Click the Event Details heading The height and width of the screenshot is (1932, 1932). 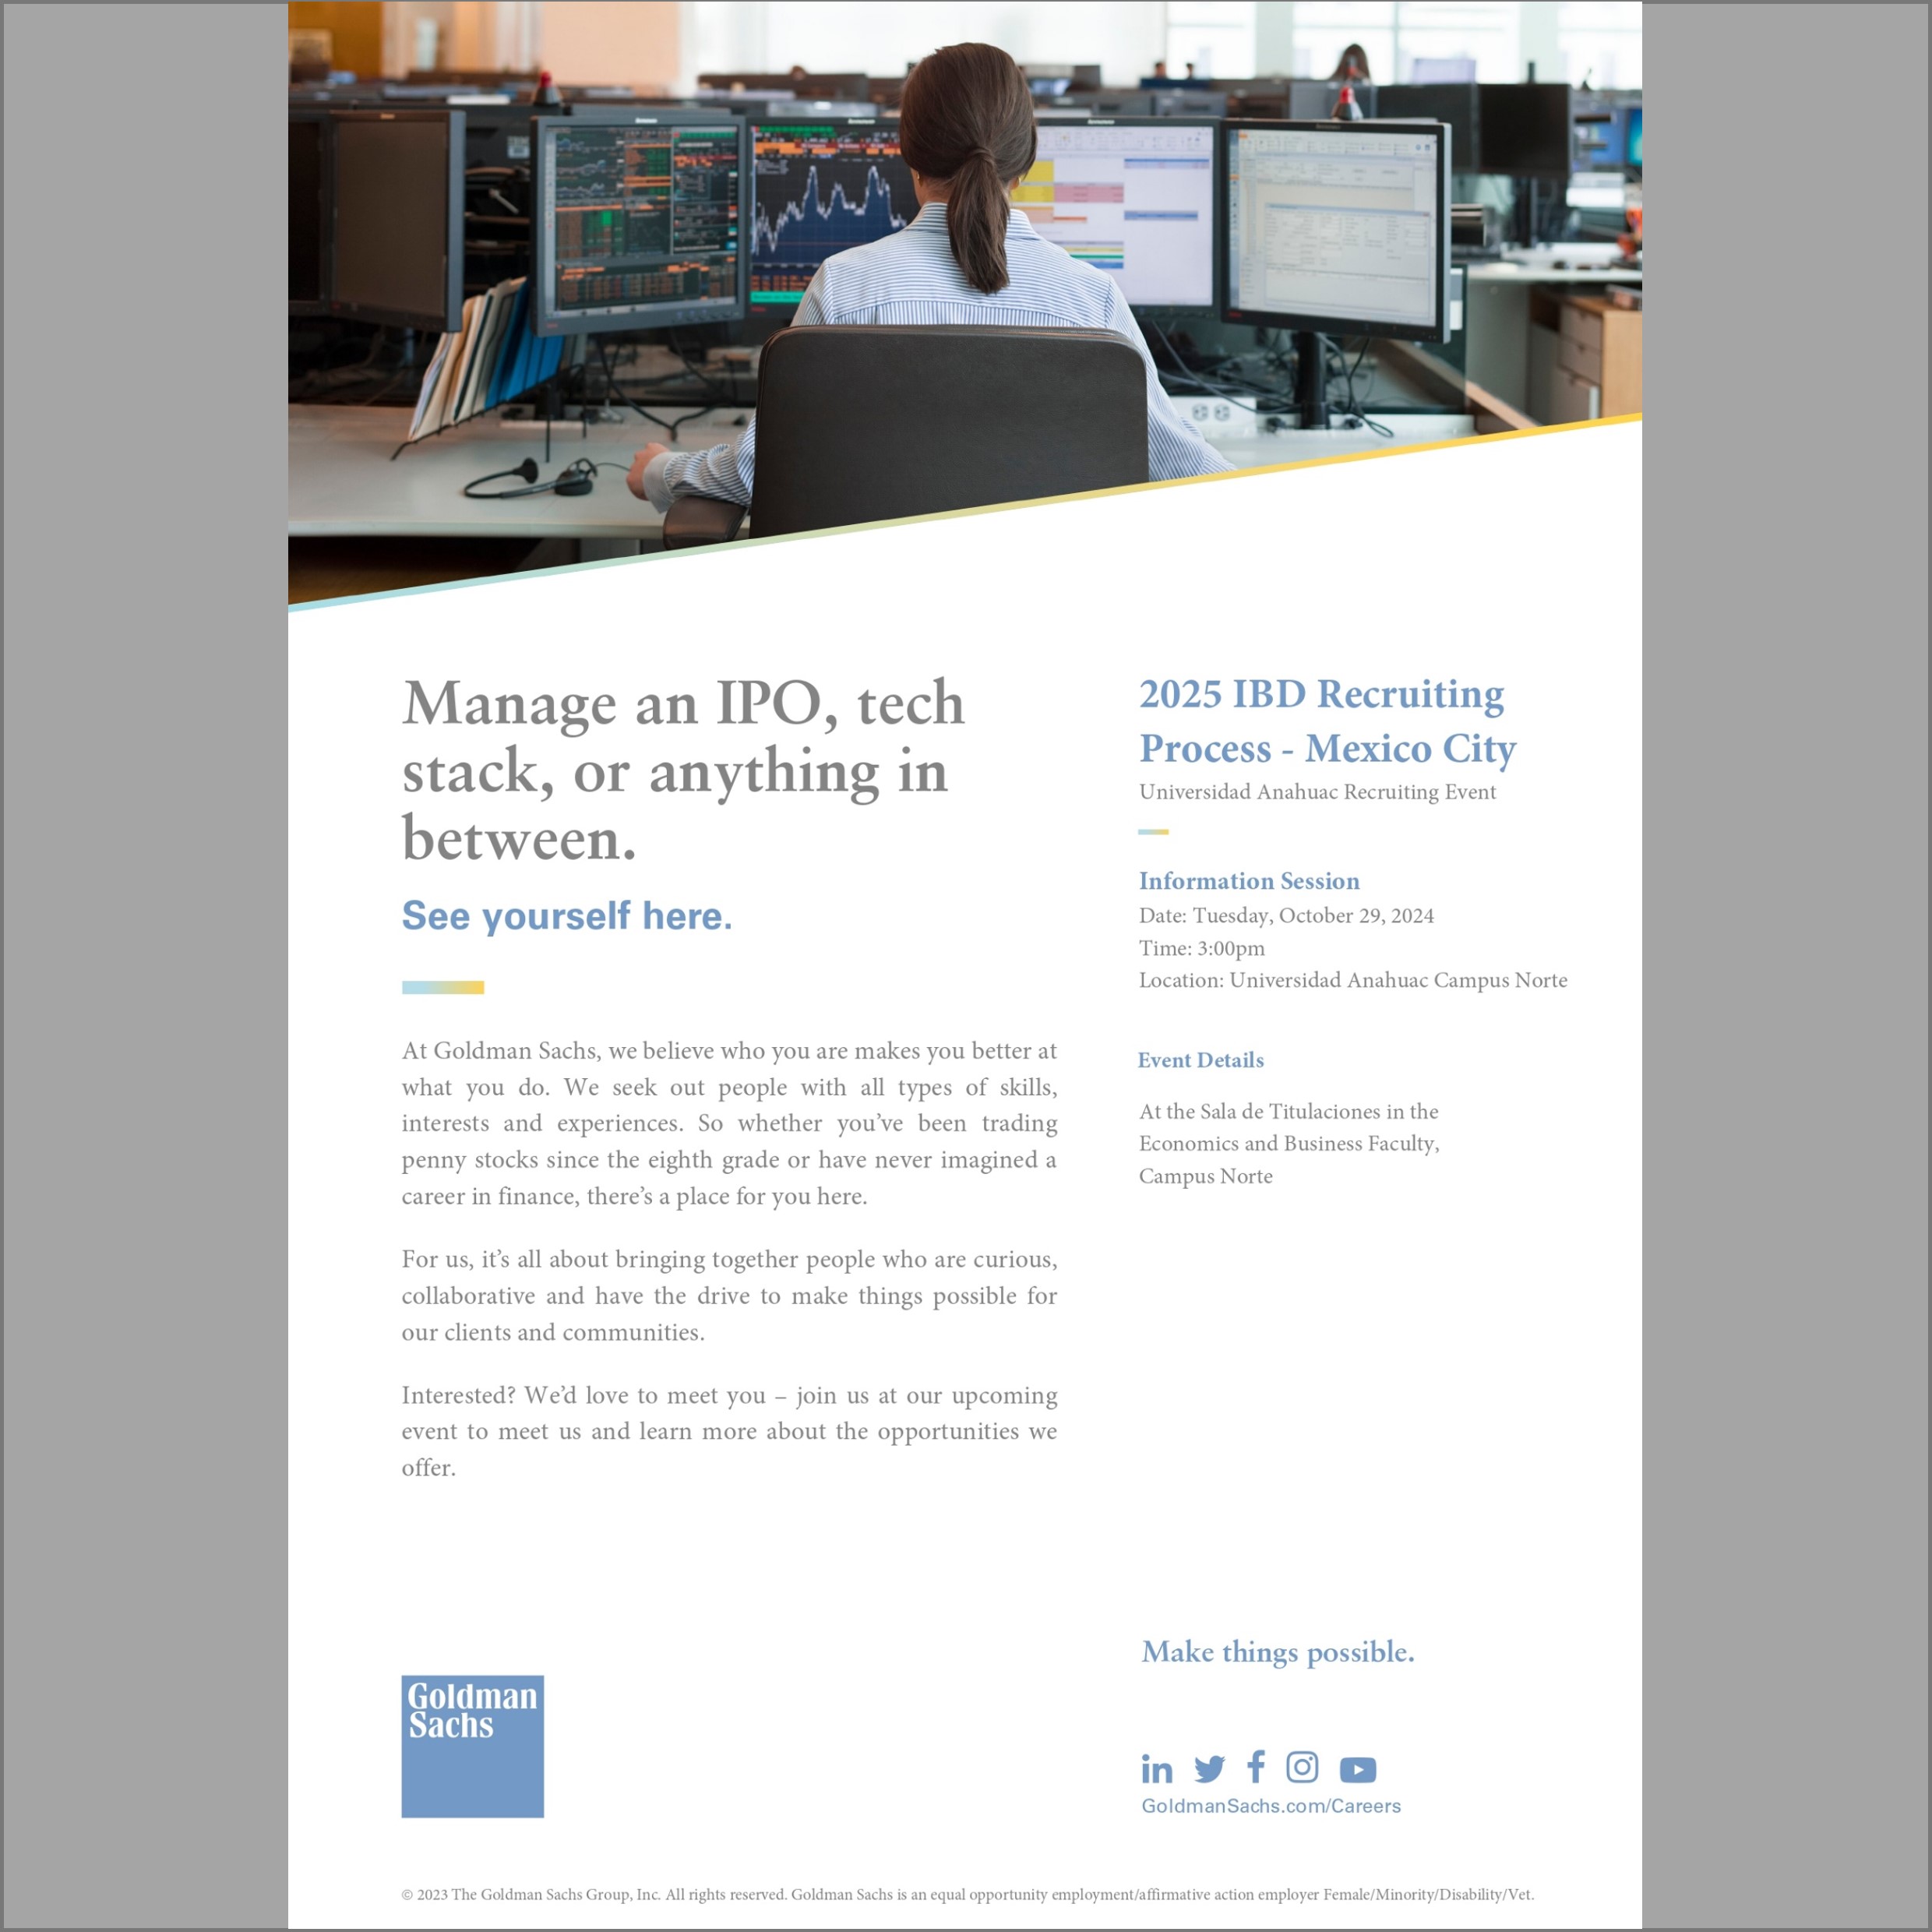[x=1200, y=1060]
